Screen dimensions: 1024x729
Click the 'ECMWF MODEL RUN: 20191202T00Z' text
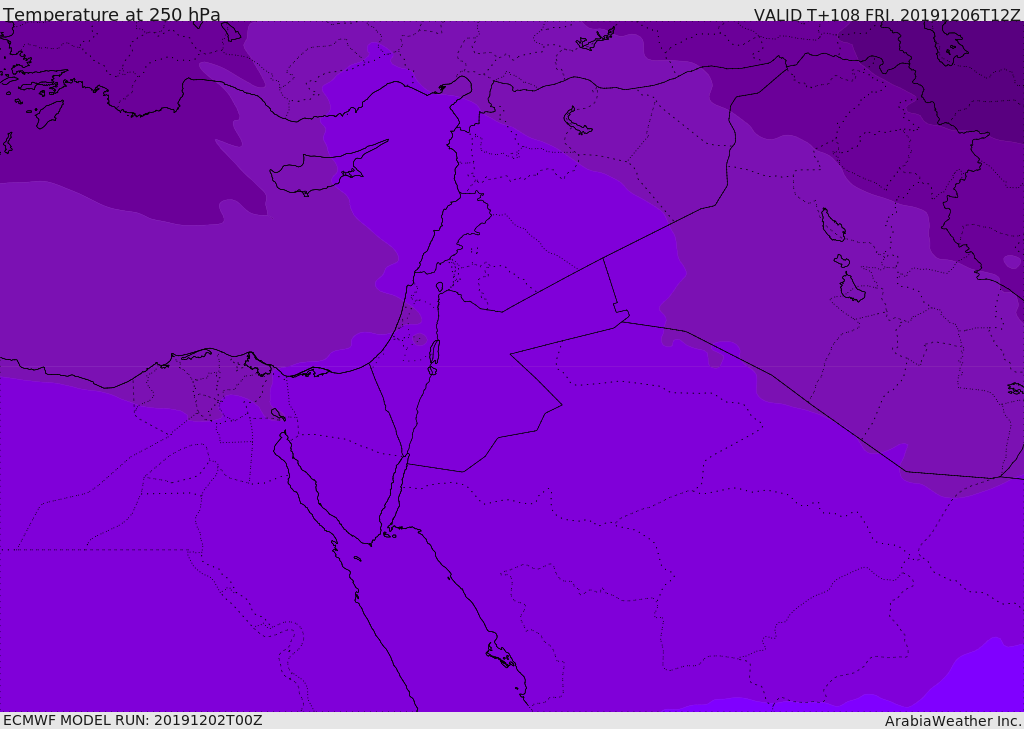pos(133,720)
